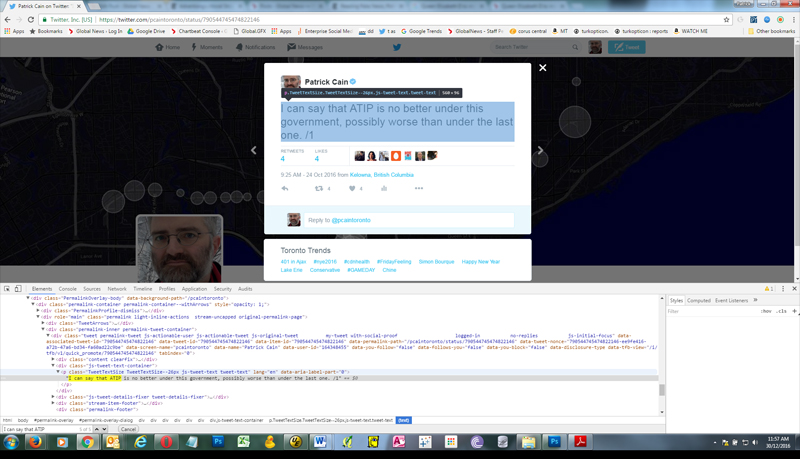Viewport: 800px width, 459px height.
Task: Open the Google Trends bookmark
Action: [x=421, y=31]
